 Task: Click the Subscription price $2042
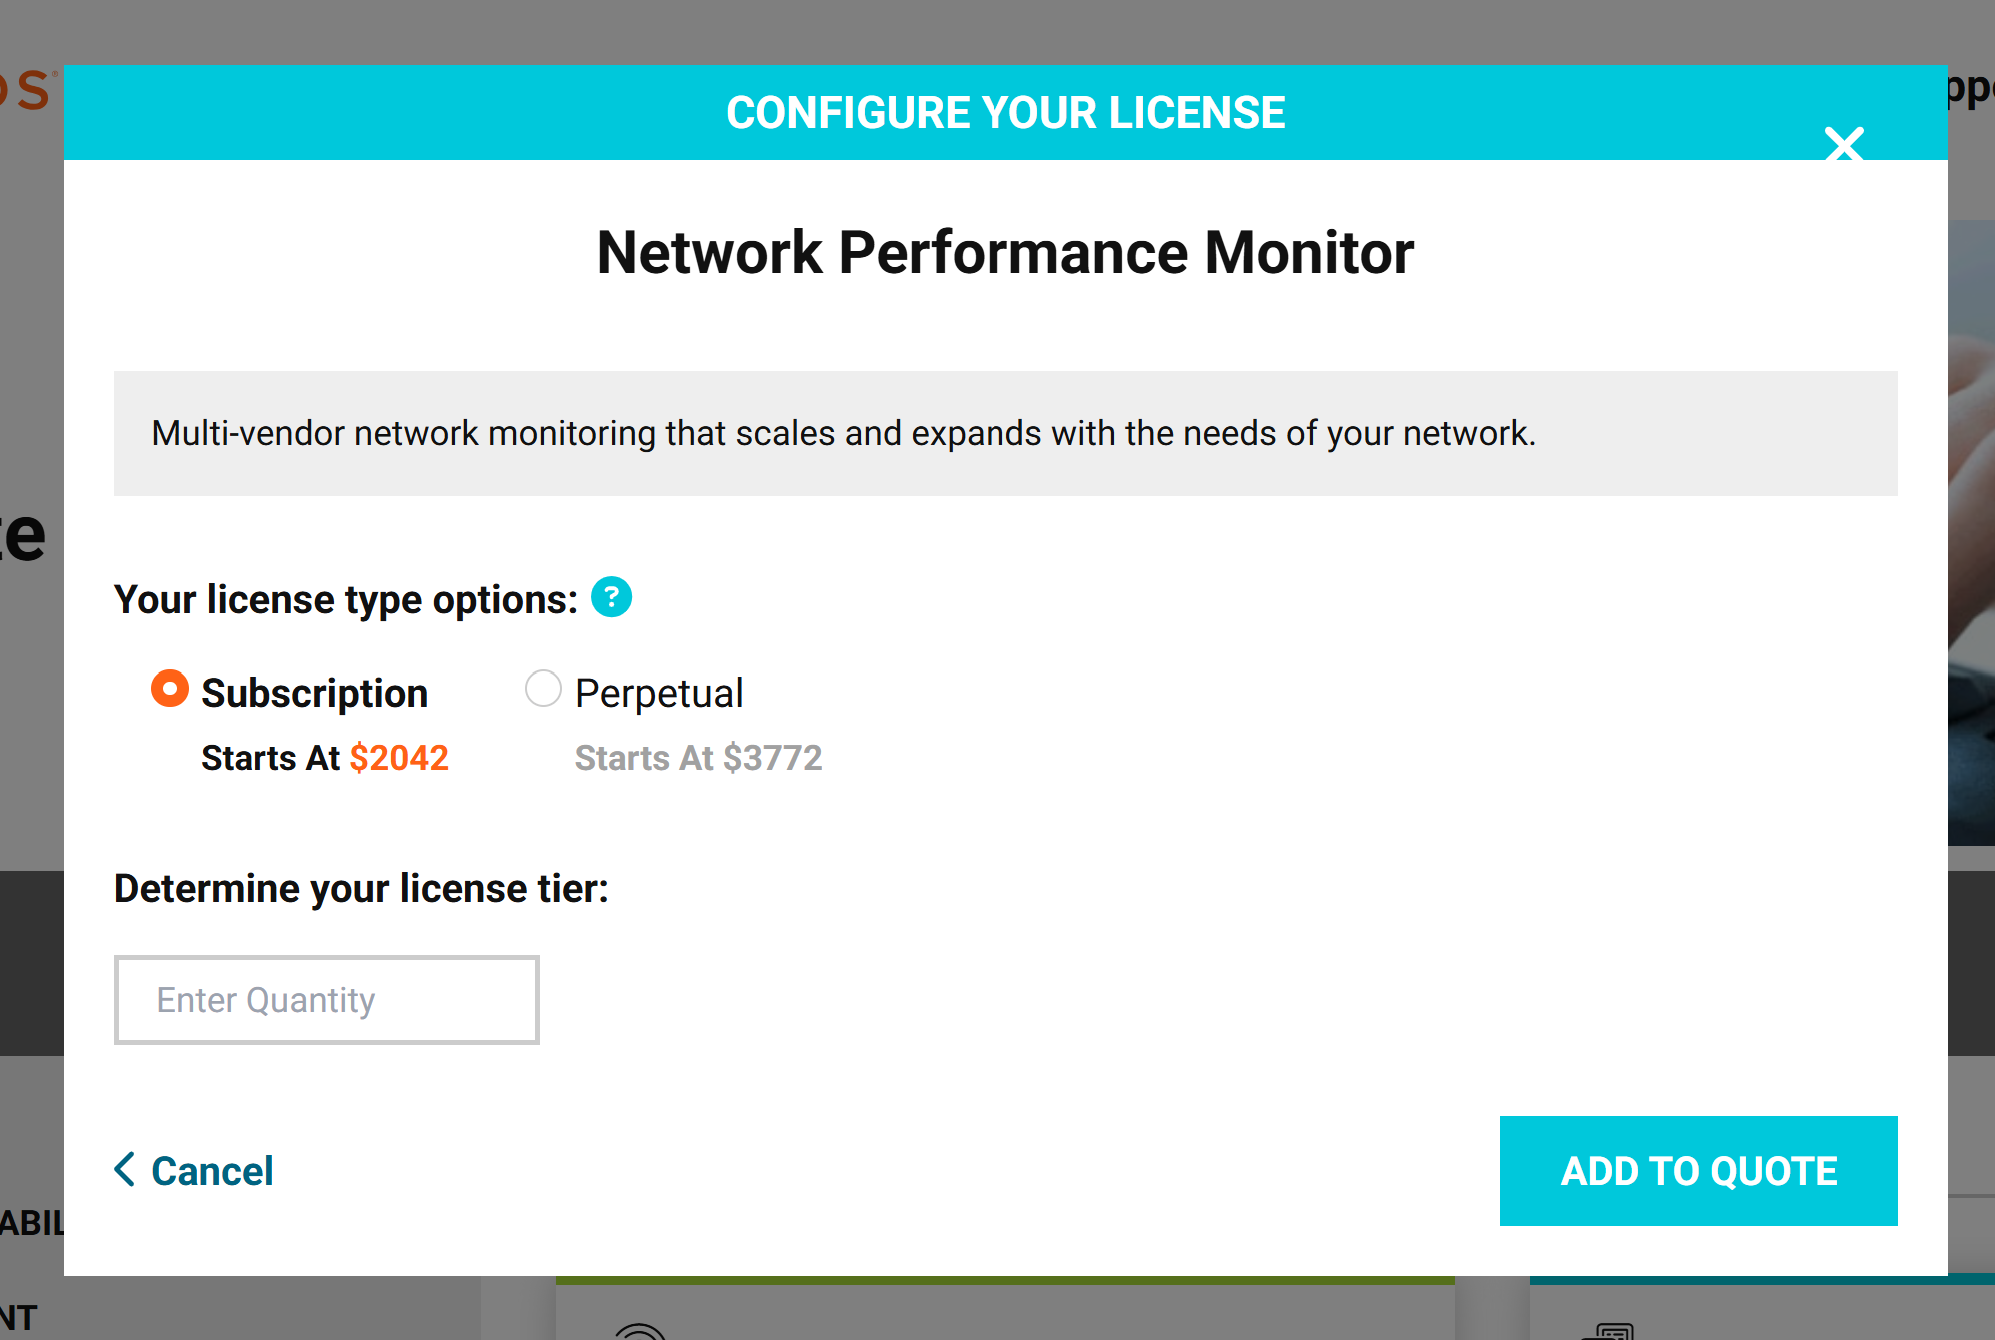399,758
